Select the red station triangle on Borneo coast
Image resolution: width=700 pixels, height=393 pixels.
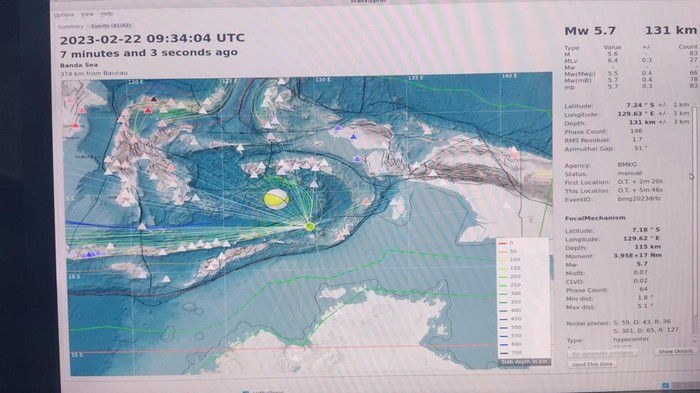point(76,125)
